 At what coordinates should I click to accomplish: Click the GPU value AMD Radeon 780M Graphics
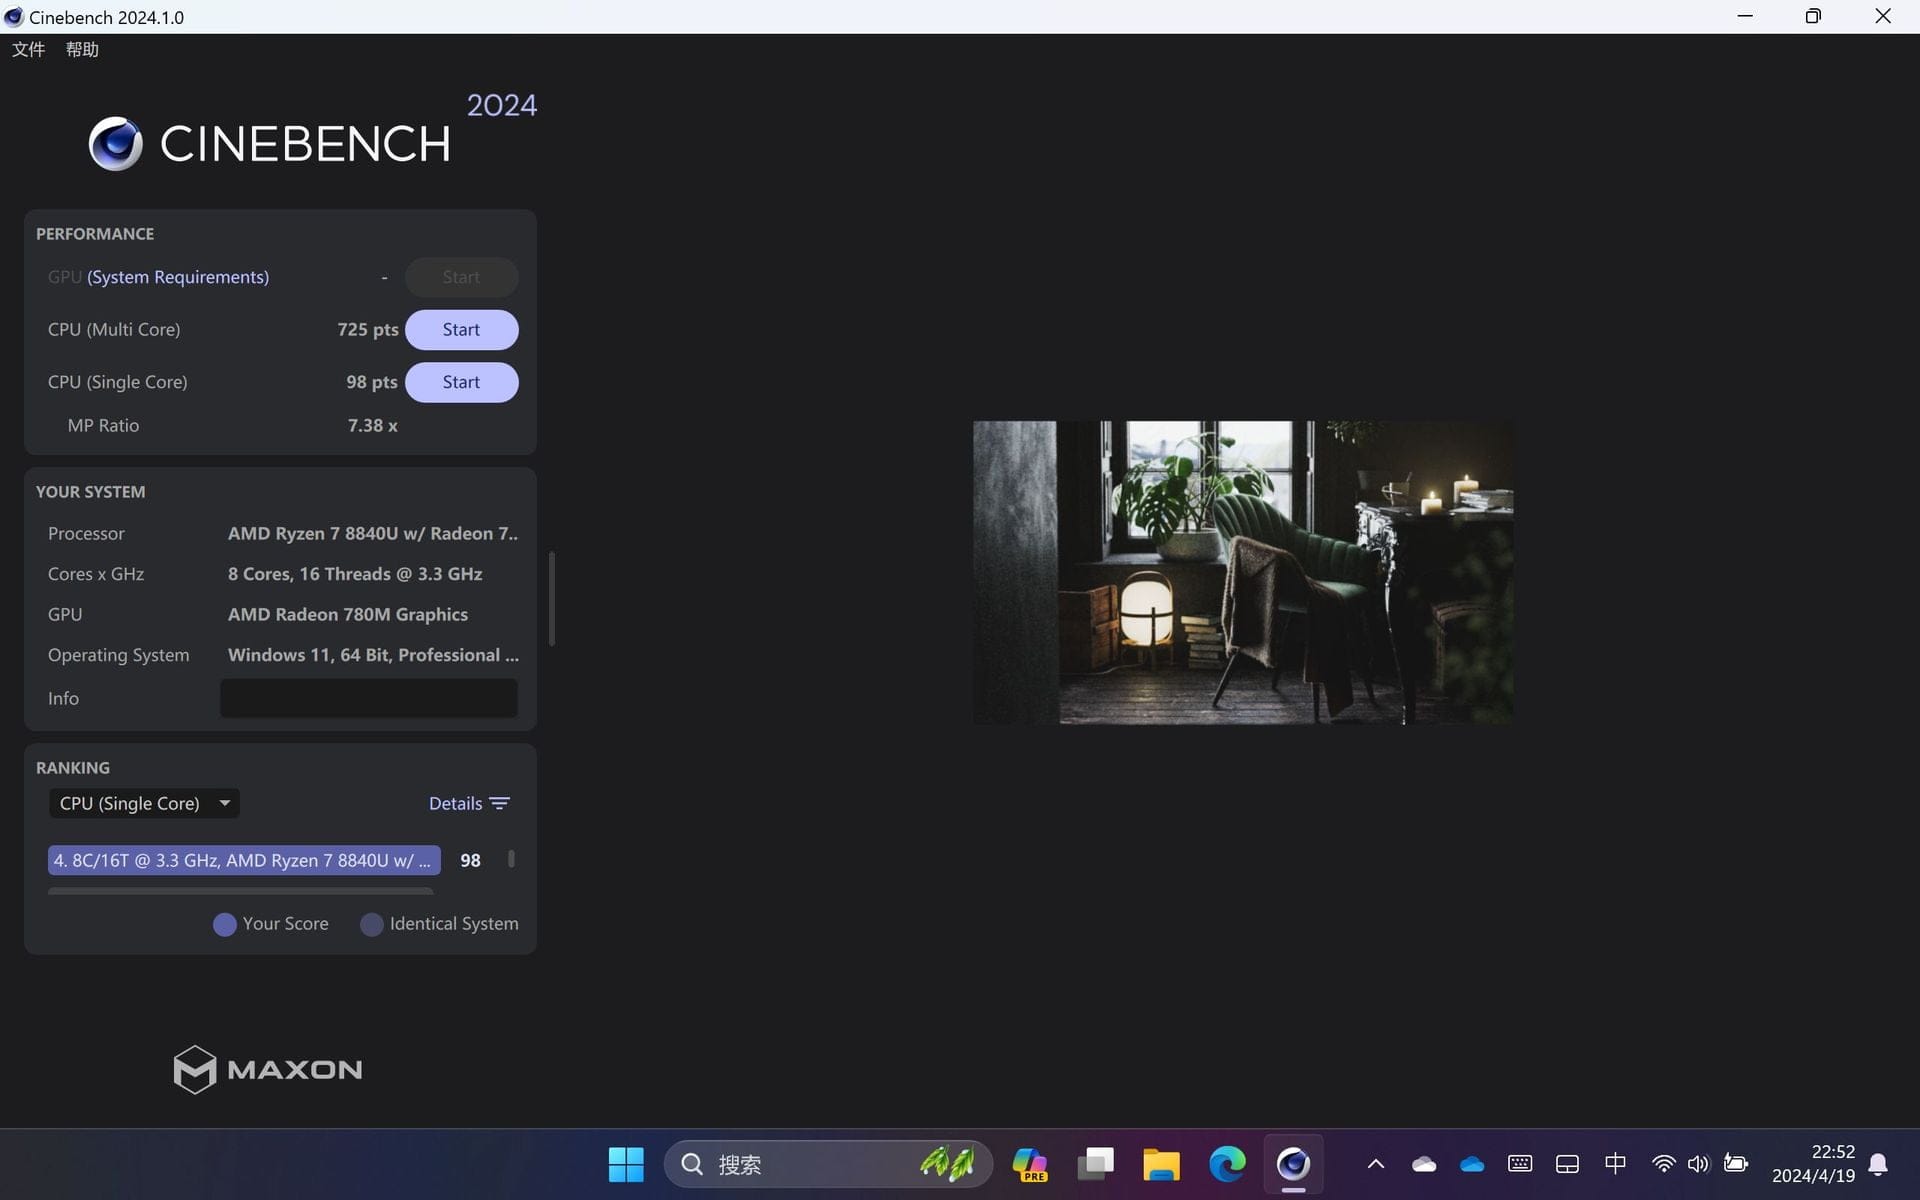click(x=347, y=615)
